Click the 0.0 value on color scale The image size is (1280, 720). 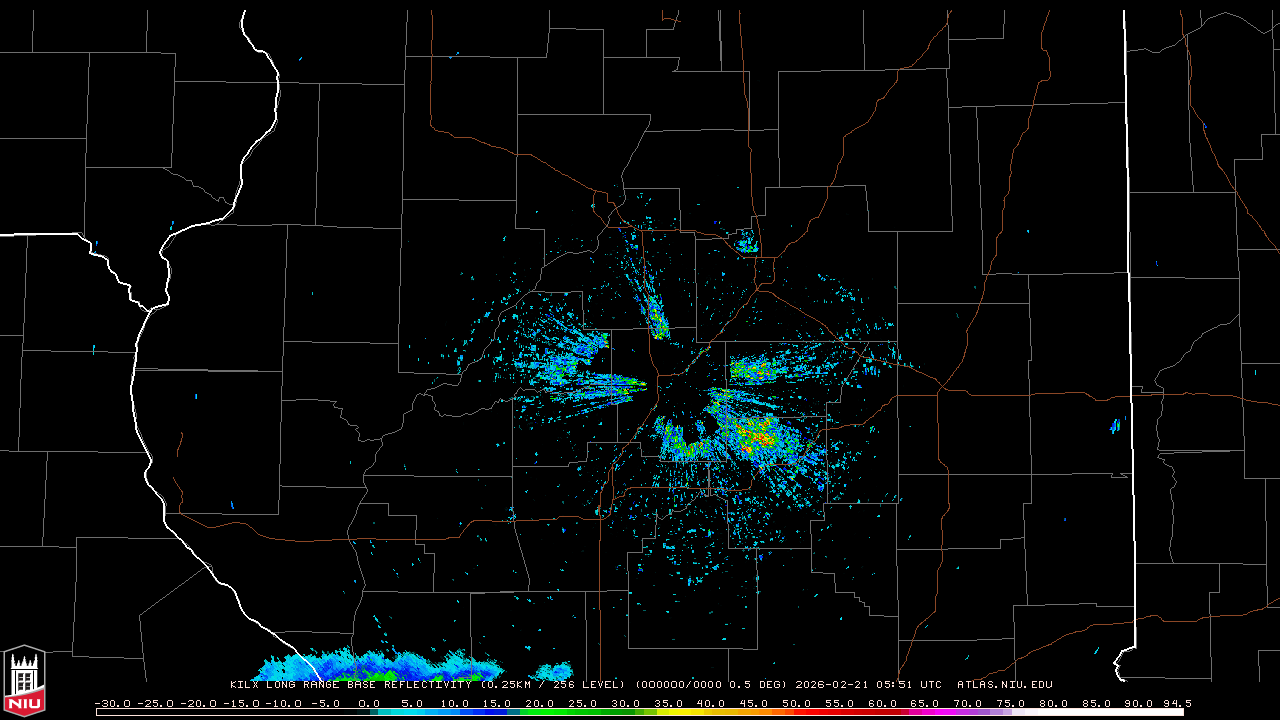tap(368, 703)
